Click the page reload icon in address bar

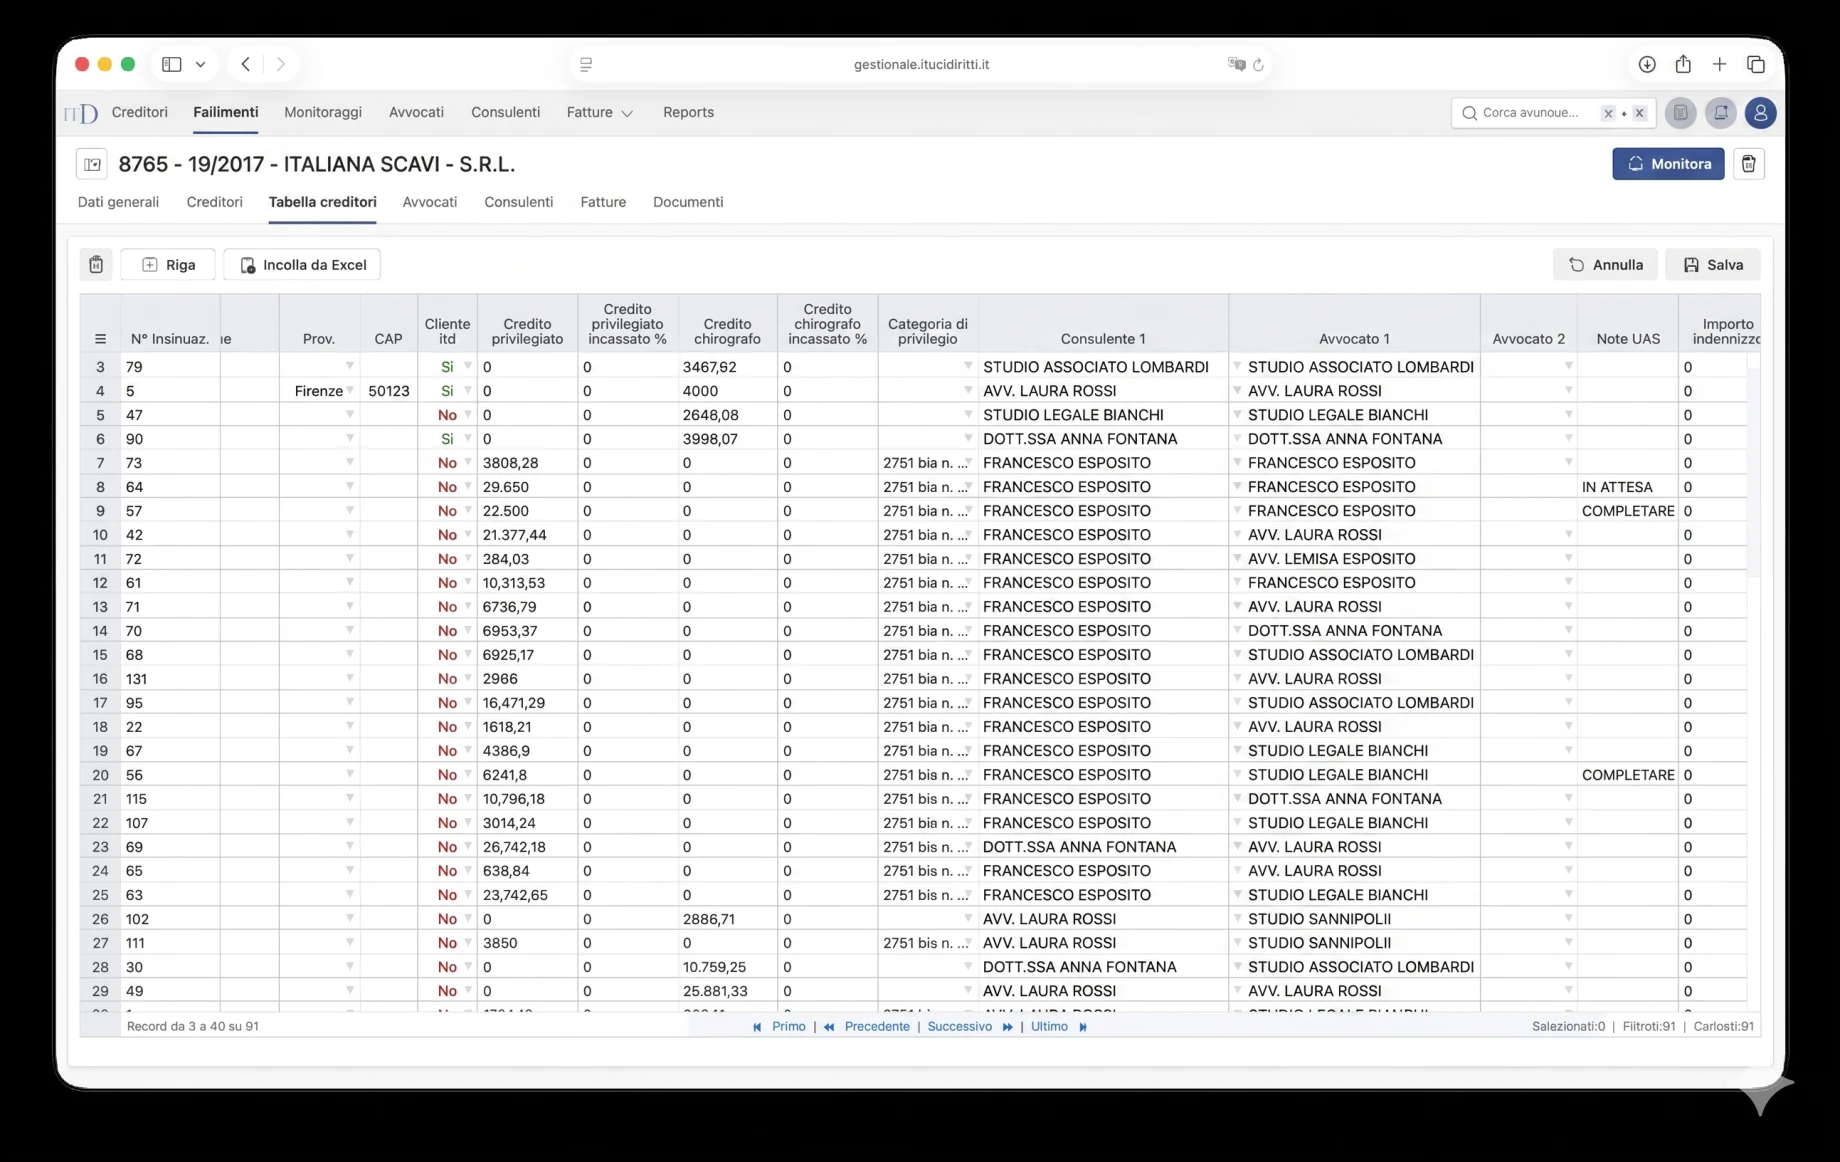coord(1258,65)
